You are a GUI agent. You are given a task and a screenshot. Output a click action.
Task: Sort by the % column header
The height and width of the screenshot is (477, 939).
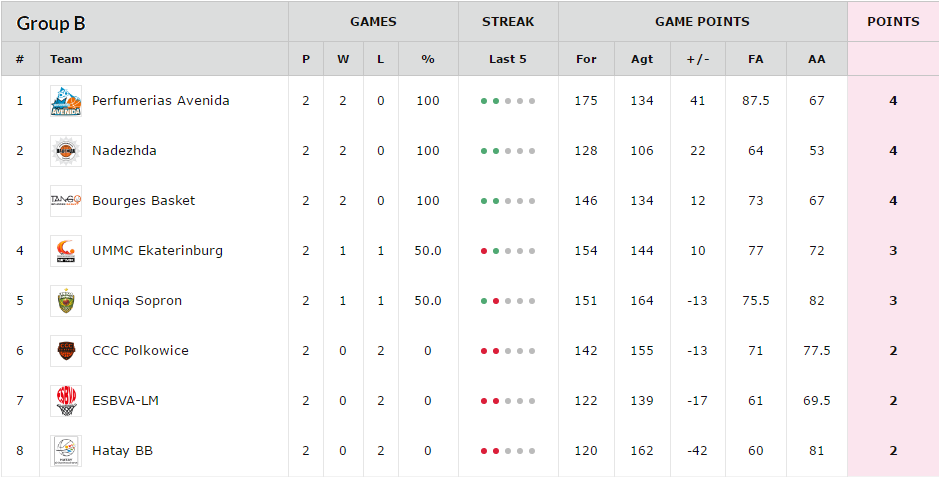tap(428, 59)
